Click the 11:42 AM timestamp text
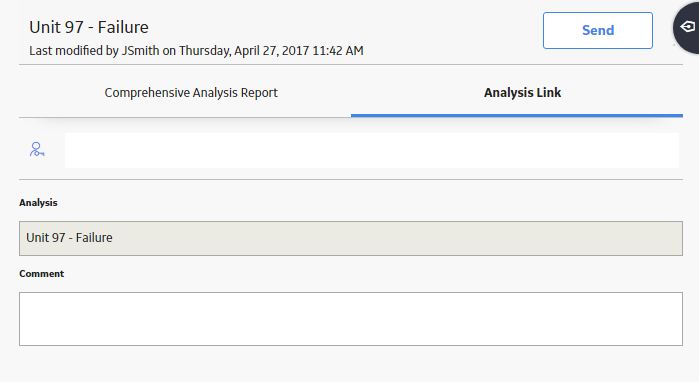Screen dimensions: 699x382 [337, 51]
